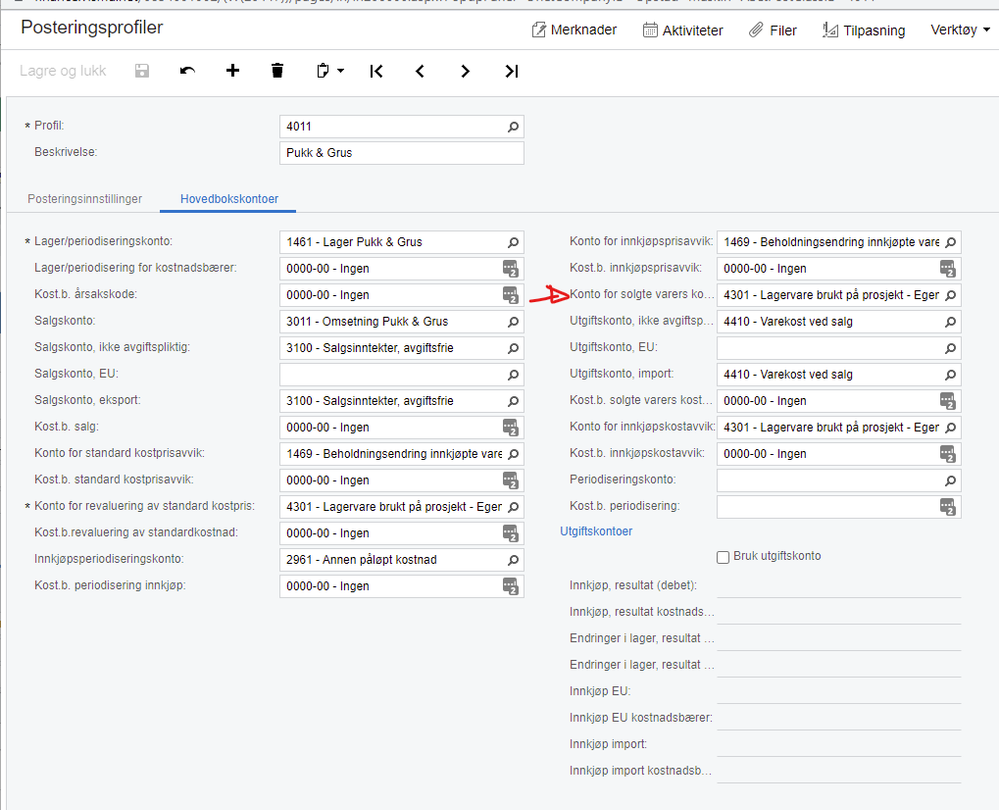This screenshot has height=810, width=999.
Task: Click the undo arrow toolbar icon
Action: coord(187,71)
